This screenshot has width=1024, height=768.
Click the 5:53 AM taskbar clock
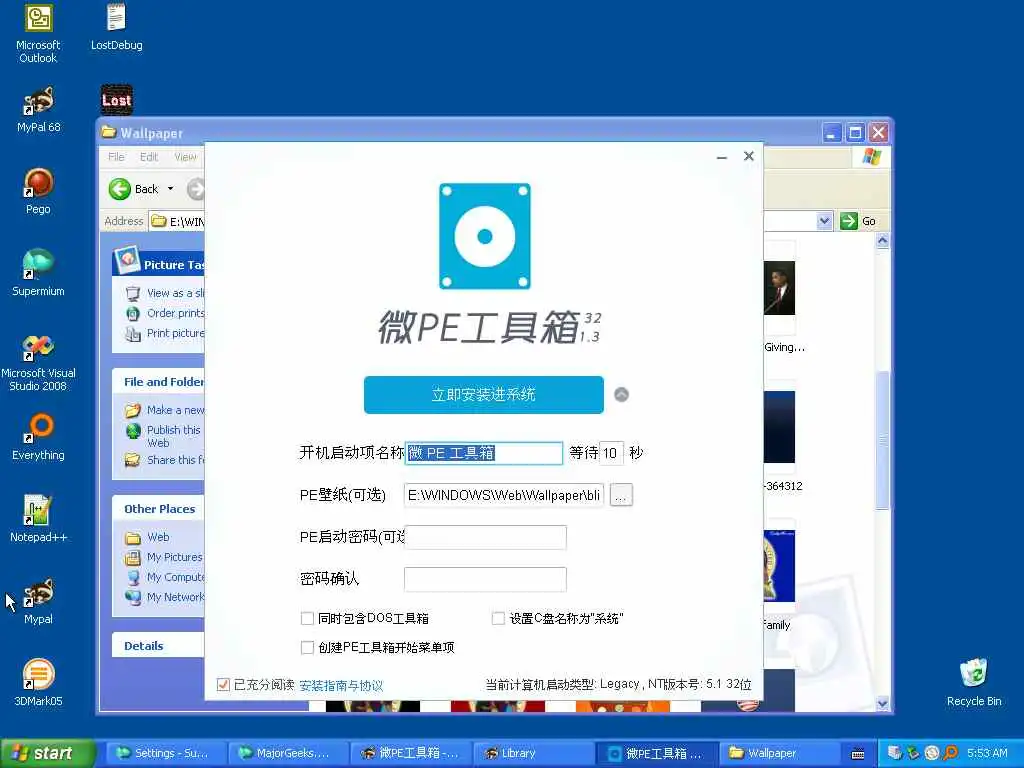pos(987,753)
